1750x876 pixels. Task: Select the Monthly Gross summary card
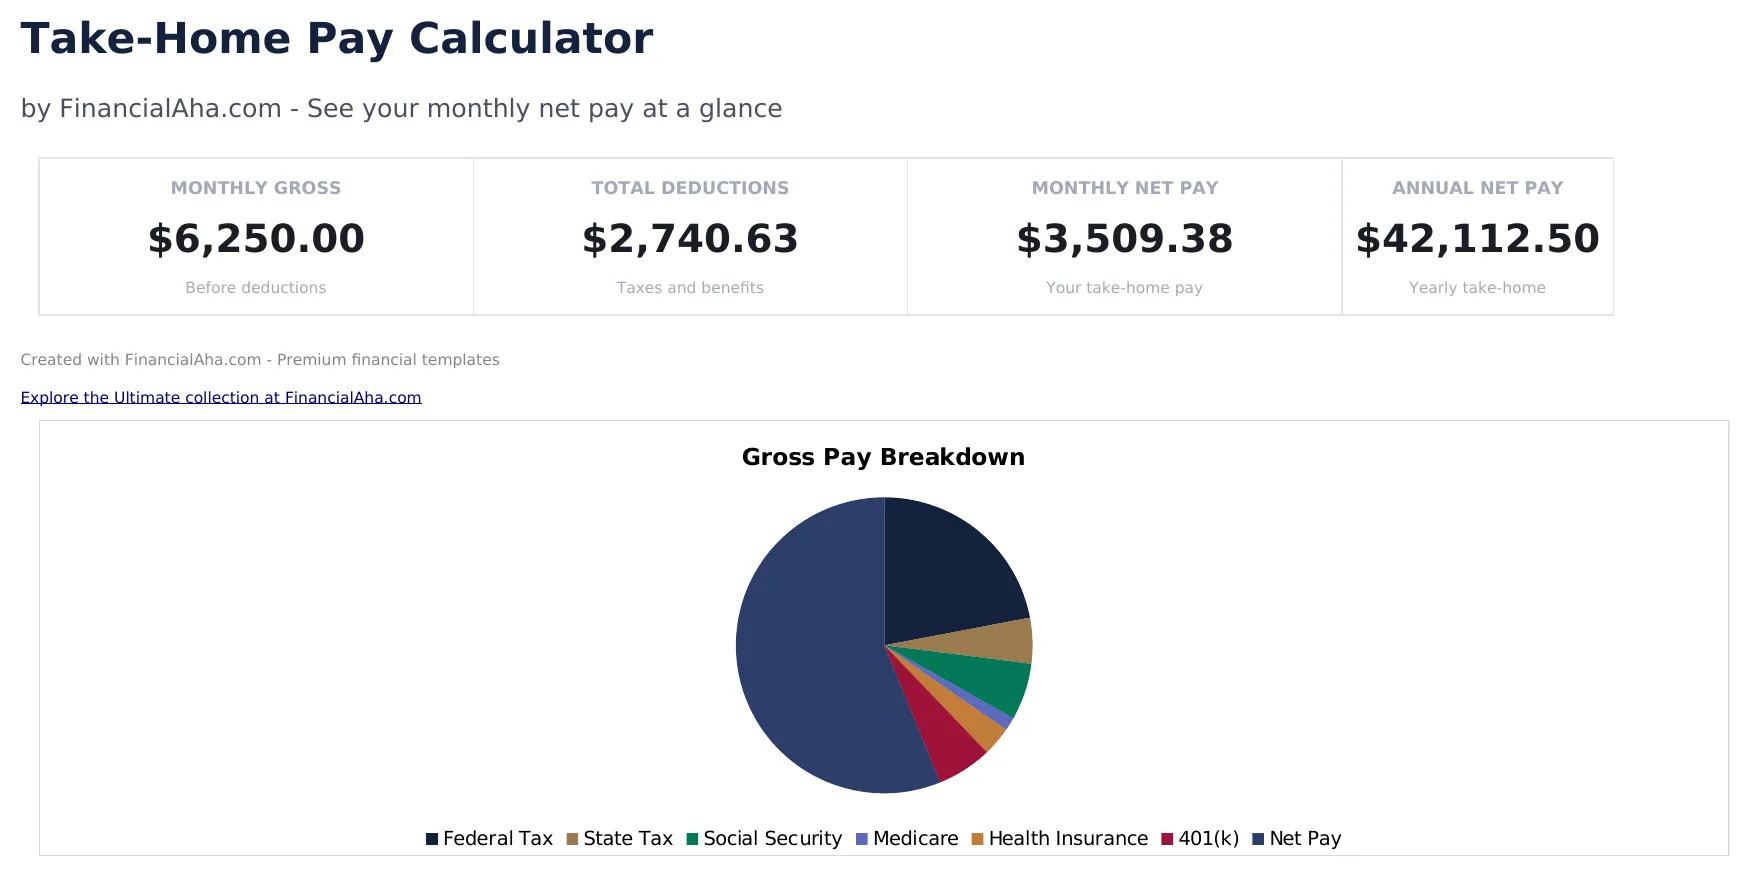coord(255,236)
